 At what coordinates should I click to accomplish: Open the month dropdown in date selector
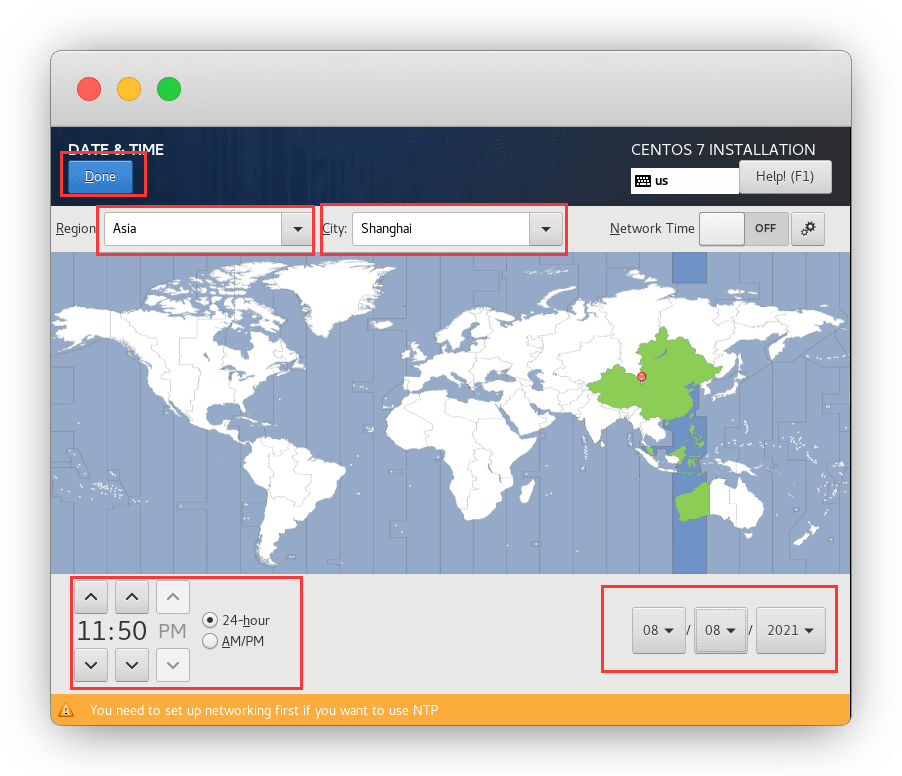point(658,630)
